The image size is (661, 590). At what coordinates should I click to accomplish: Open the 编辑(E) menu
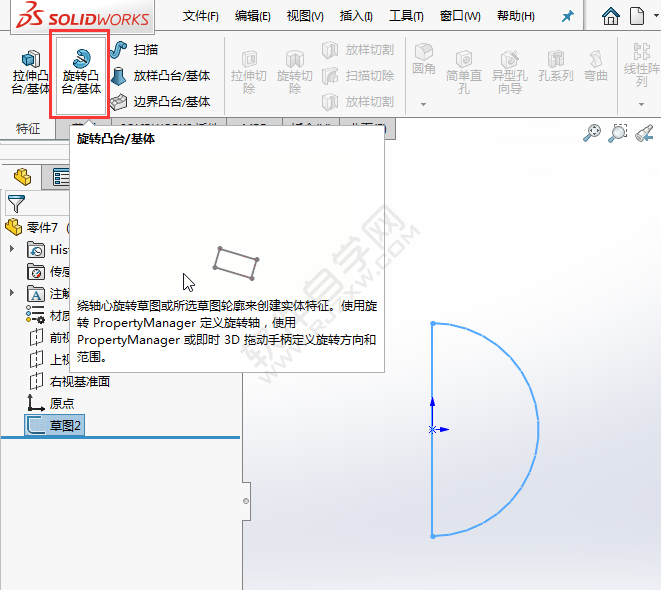(253, 16)
